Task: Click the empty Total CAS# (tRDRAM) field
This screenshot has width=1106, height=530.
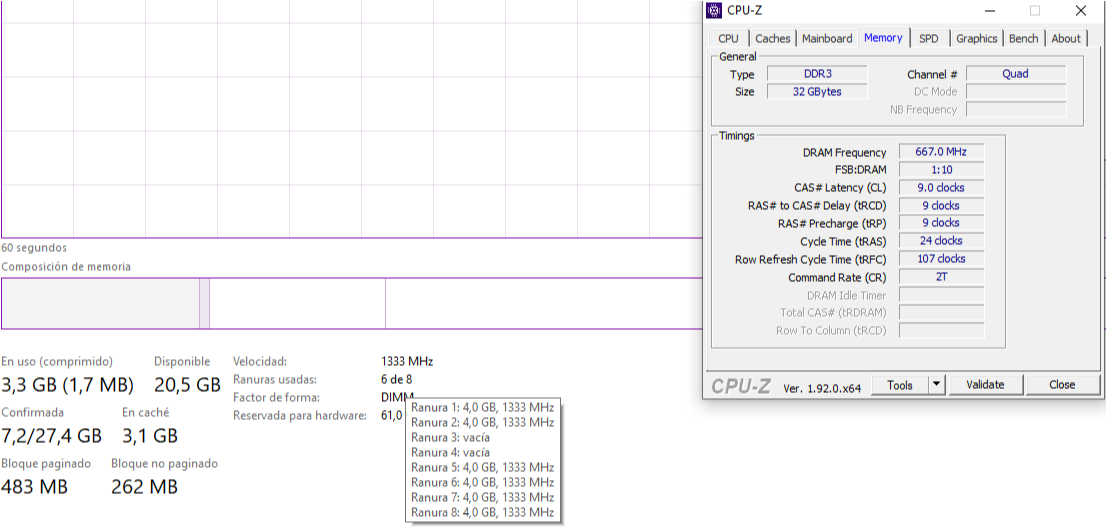Action: point(941,313)
